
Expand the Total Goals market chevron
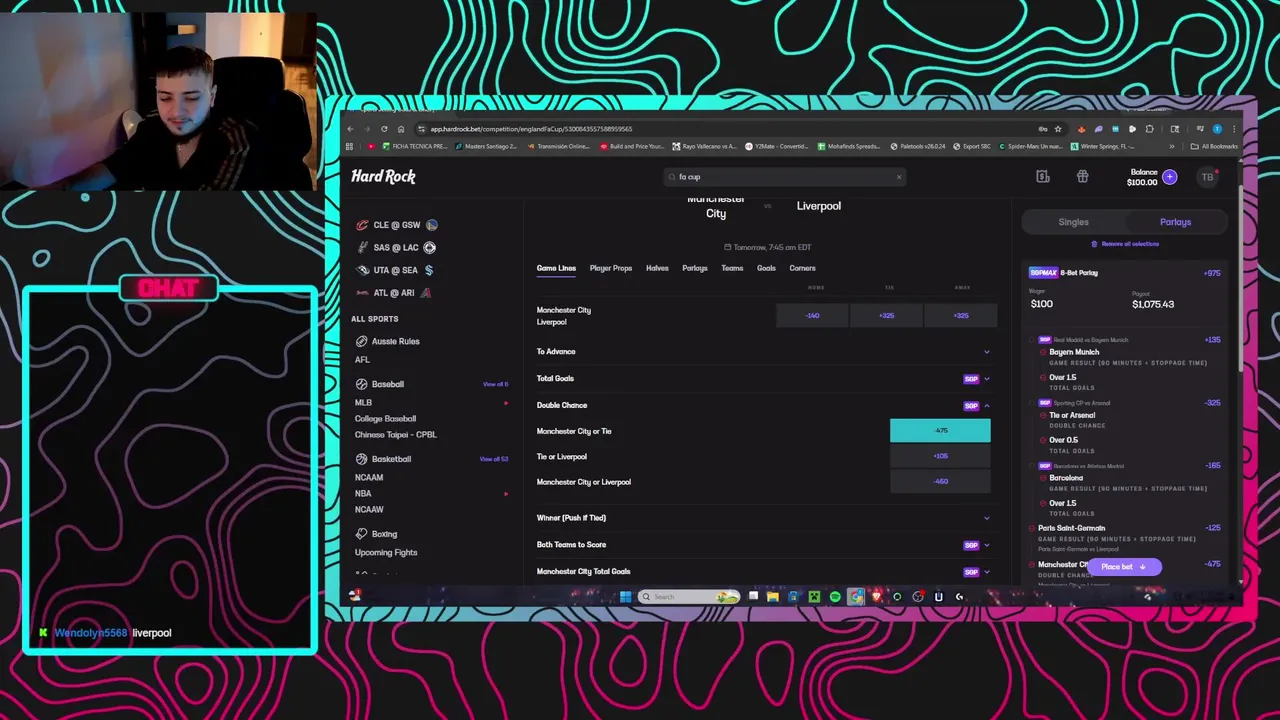point(986,379)
